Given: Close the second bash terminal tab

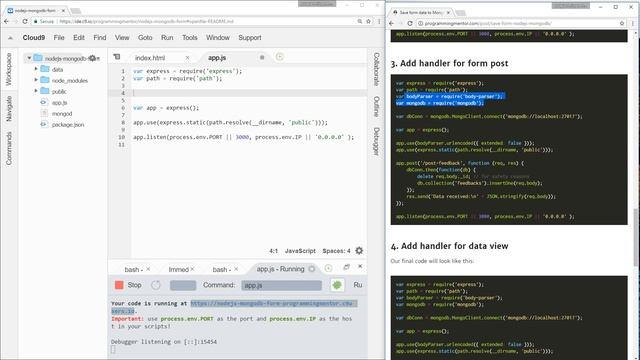Looking at the screenshot, I should 236,269.
